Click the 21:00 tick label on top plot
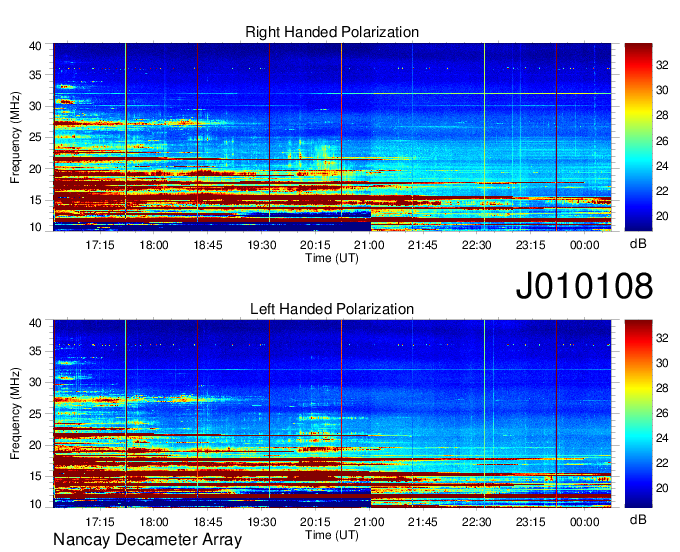 coord(369,245)
